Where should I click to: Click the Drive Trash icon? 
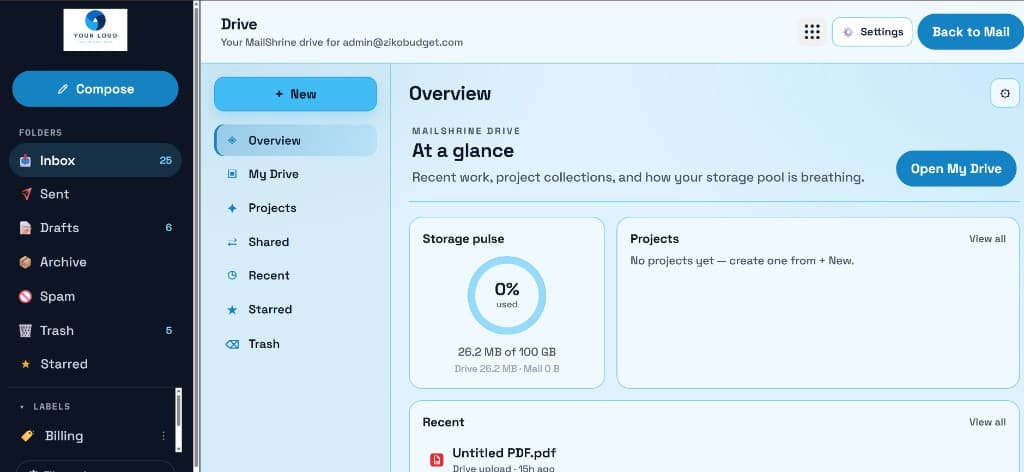232,344
